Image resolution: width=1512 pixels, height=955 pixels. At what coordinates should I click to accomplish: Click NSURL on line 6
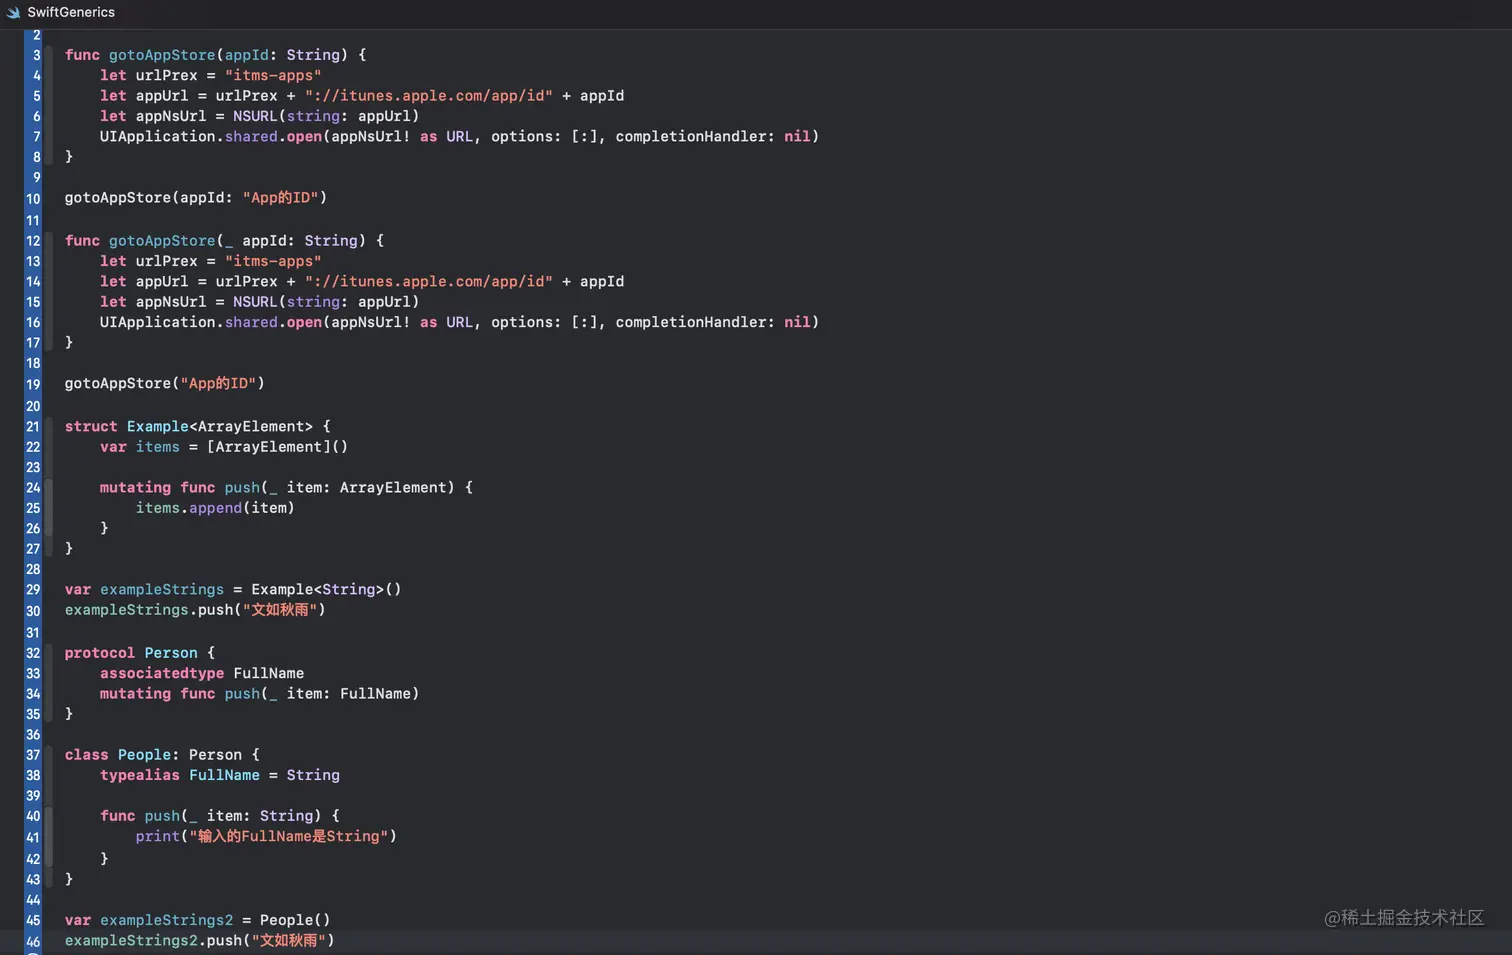coord(255,116)
